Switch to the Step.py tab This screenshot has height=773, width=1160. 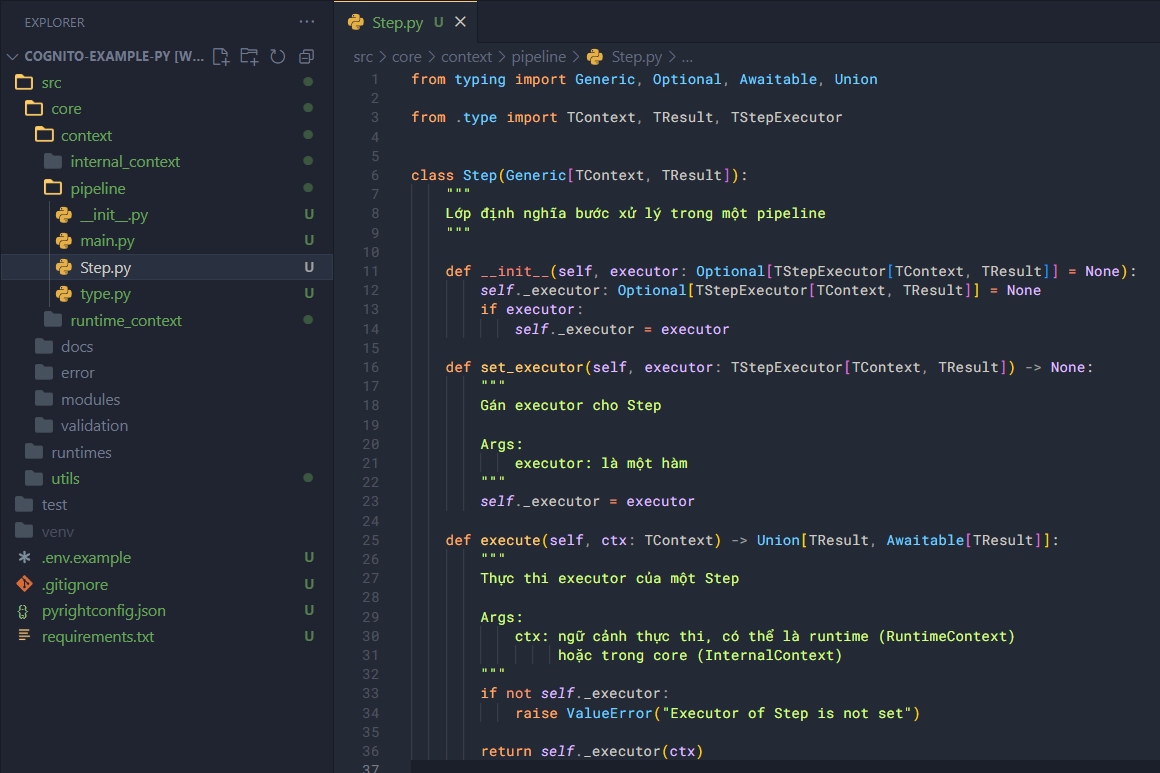pyautogui.click(x=397, y=22)
